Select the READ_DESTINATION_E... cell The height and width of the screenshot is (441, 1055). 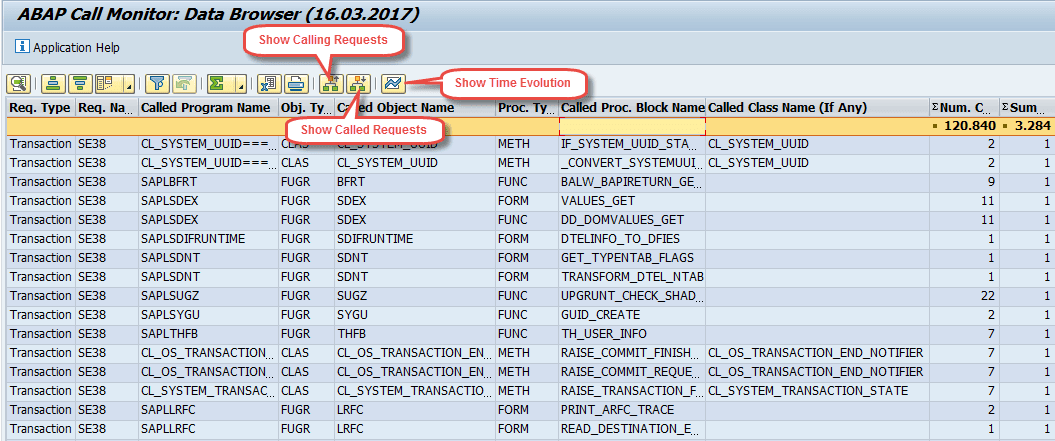click(632, 428)
